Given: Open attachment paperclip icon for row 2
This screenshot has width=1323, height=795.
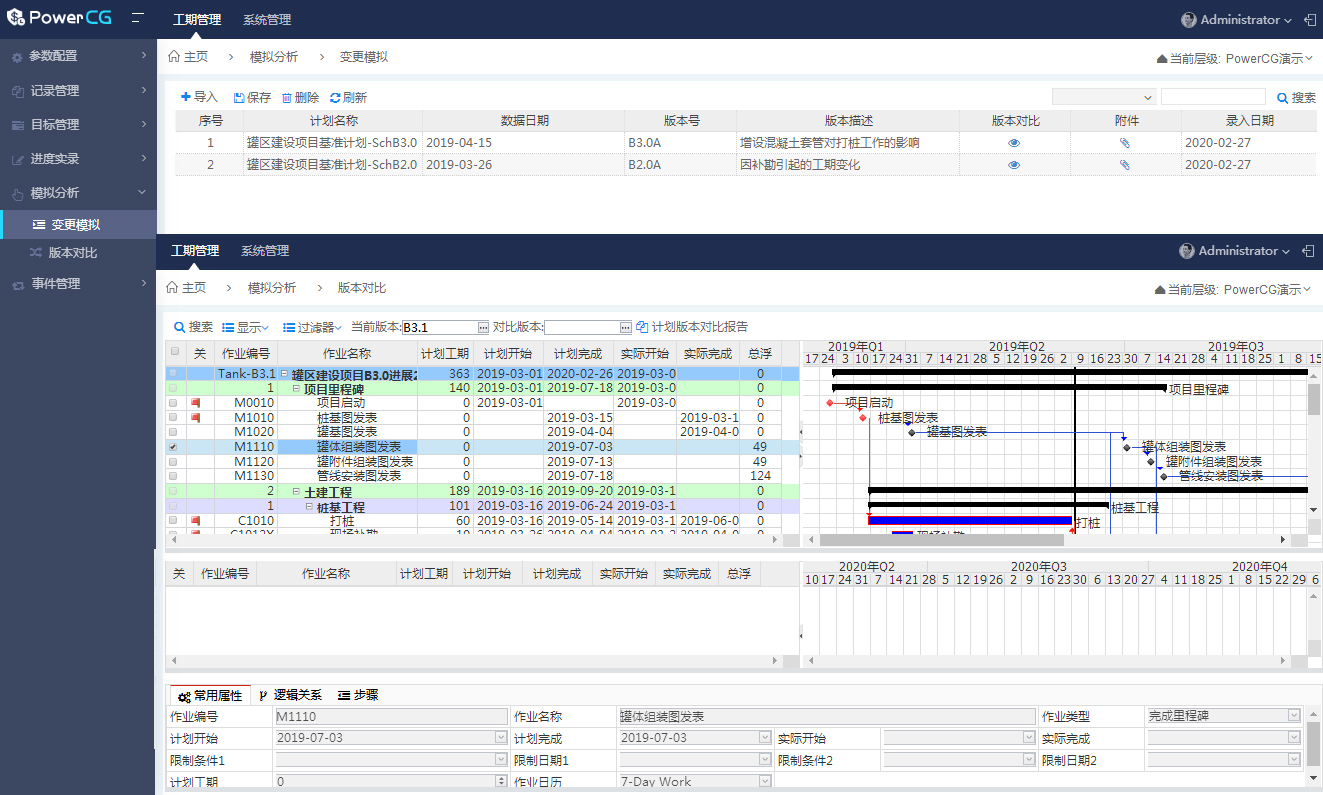Looking at the screenshot, I should click(x=1125, y=165).
